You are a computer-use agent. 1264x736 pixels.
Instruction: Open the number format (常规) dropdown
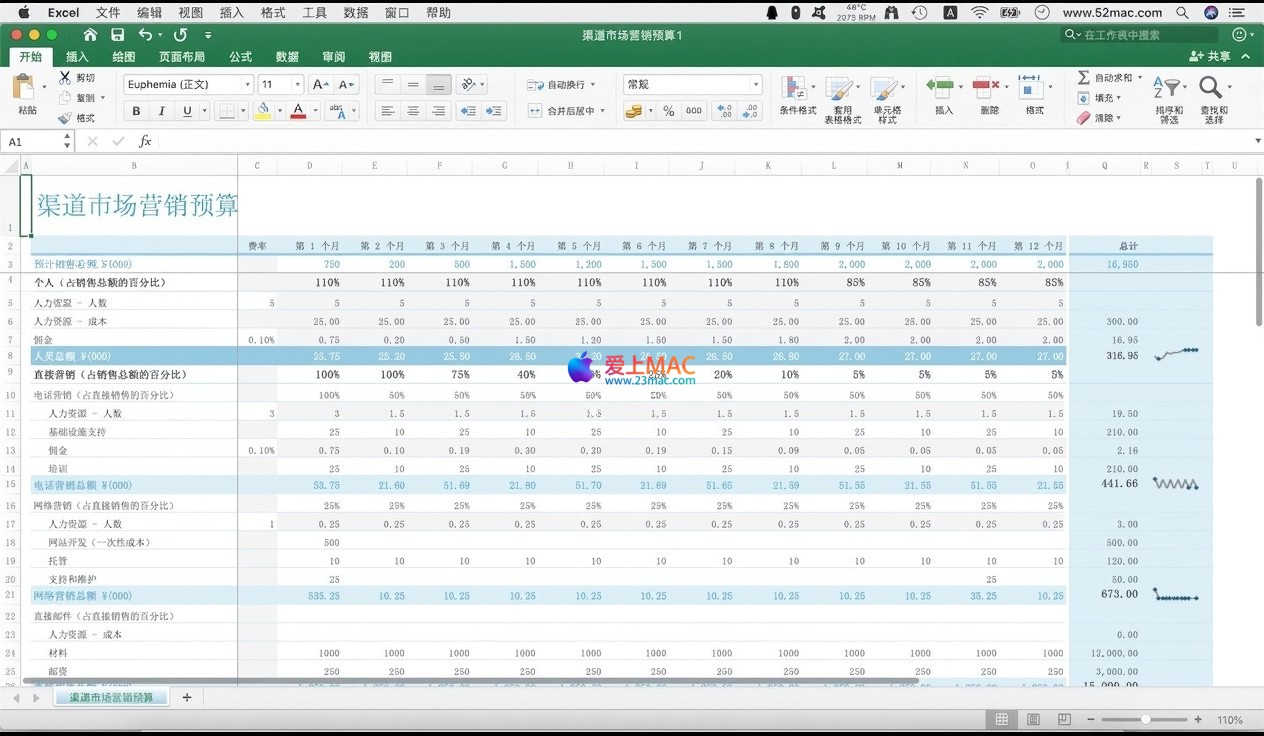coord(755,85)
